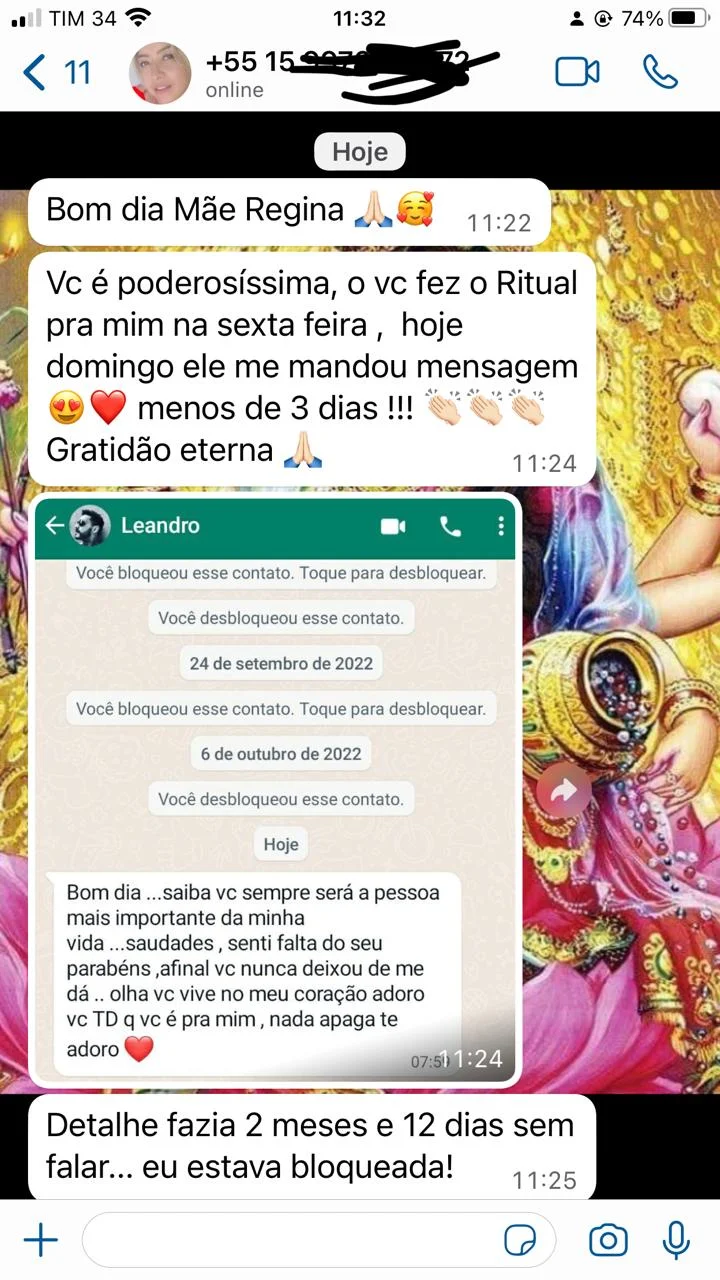
Task: Open the shared Leandro chat screenshot
Action: coord(275,790)
